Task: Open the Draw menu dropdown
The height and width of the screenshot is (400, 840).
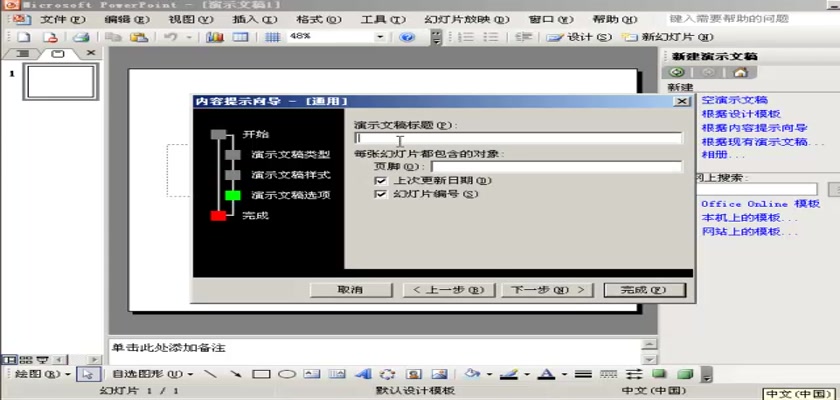Action: pos(43,374)
